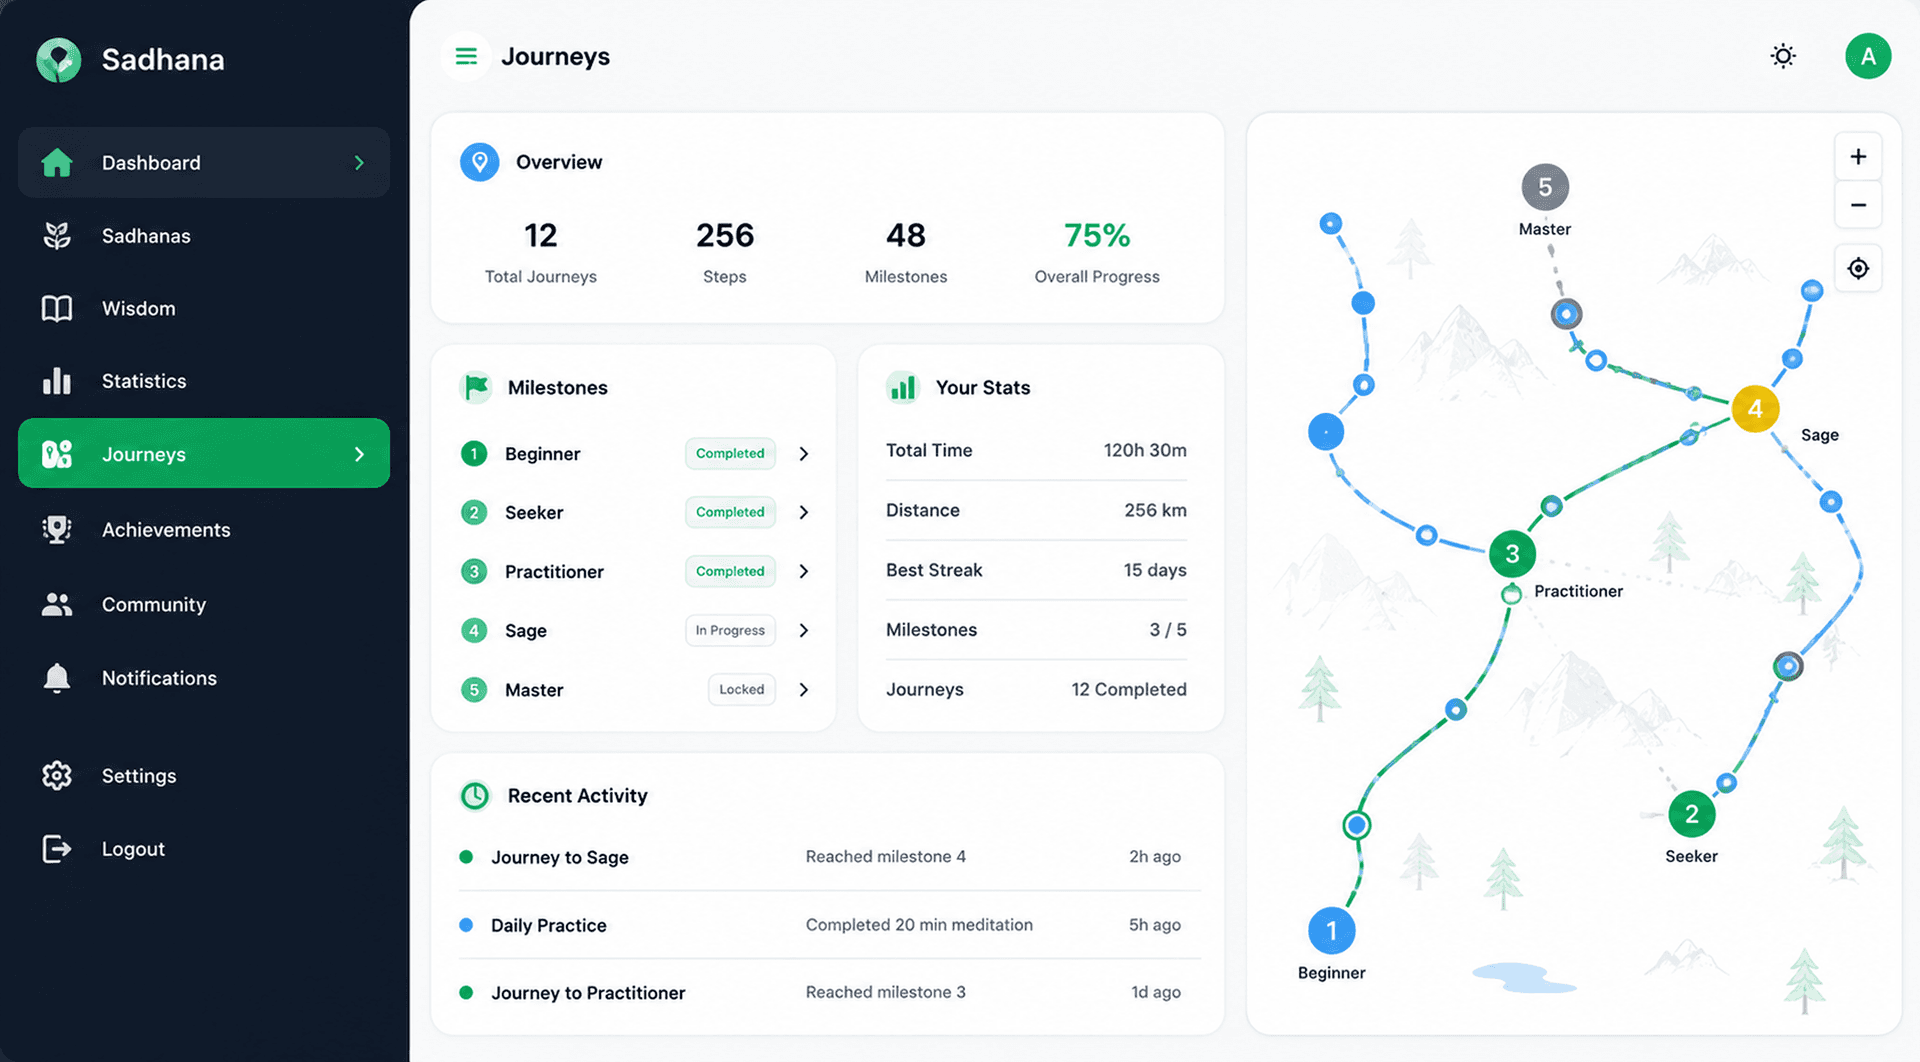1920x1062 pixels.
Task: Recenter the map with the locate icon
Action: [x=1858, y=268]
